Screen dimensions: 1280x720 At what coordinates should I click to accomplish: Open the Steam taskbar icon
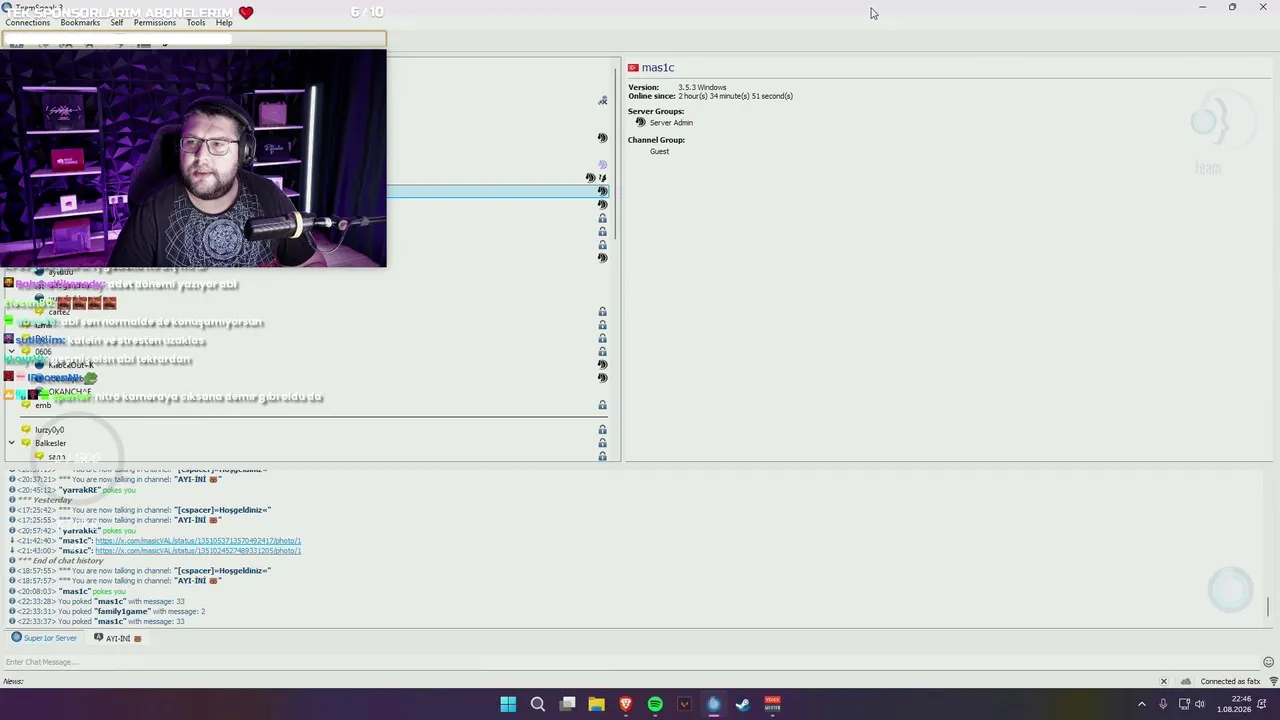pyautogui.click(x=743, y=705)
